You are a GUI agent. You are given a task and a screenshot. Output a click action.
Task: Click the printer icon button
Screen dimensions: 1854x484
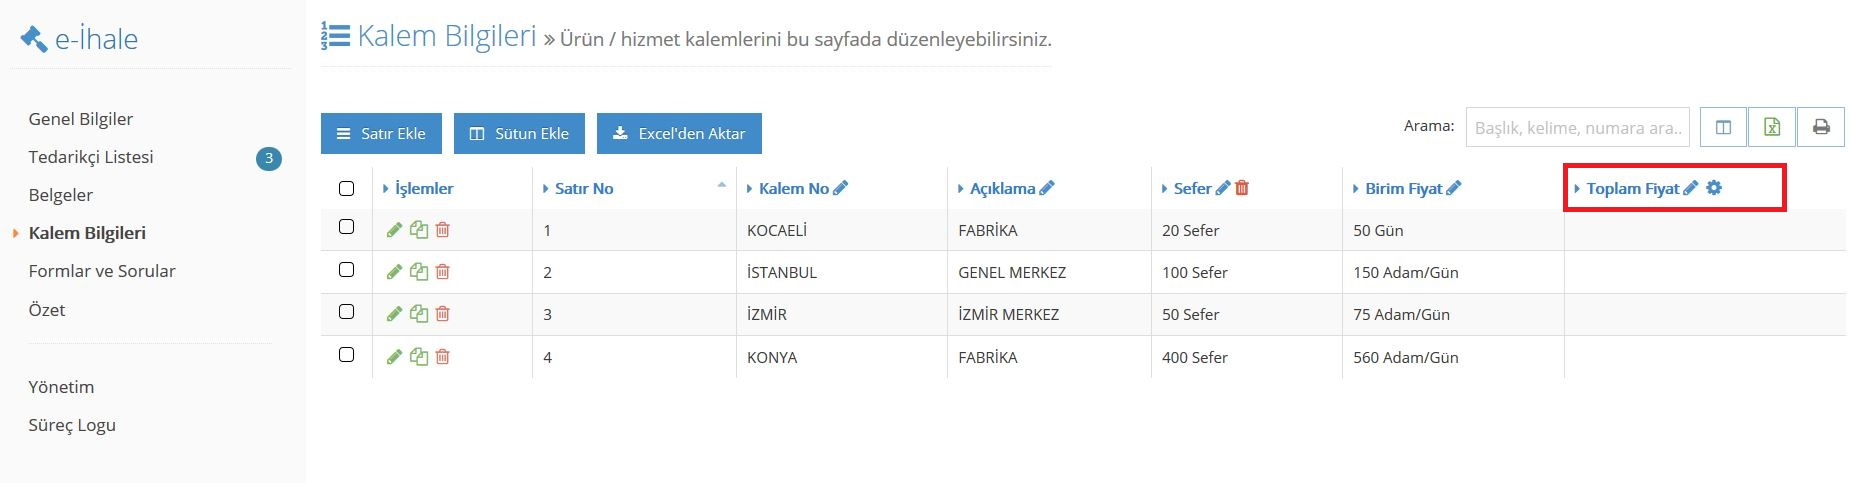coord(1821,127)
